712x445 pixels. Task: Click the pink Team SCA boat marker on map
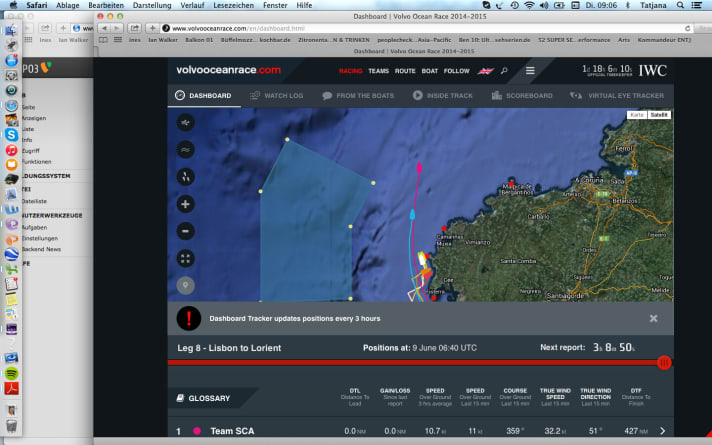[419, 167]
